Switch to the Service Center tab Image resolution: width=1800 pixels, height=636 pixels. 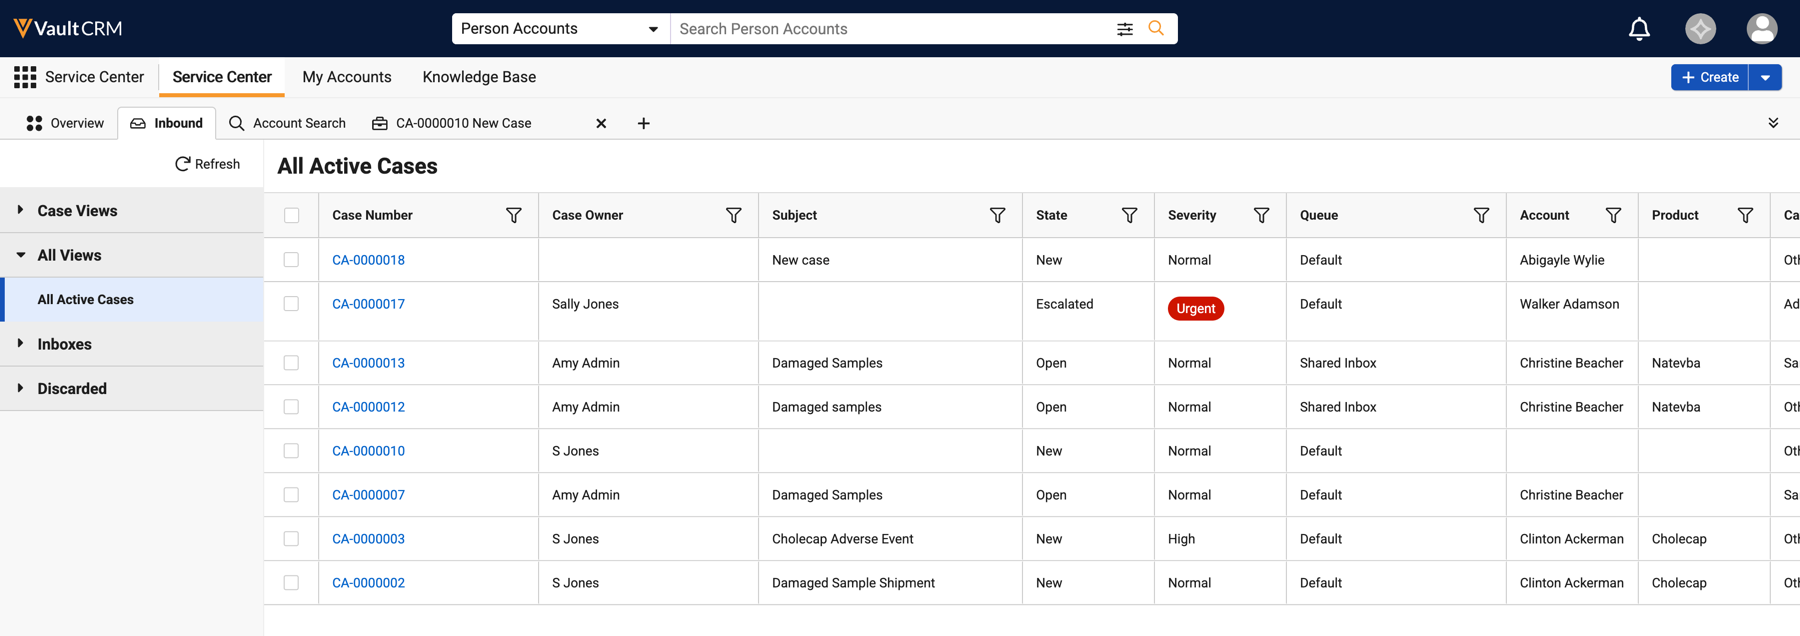pos(222,77)
